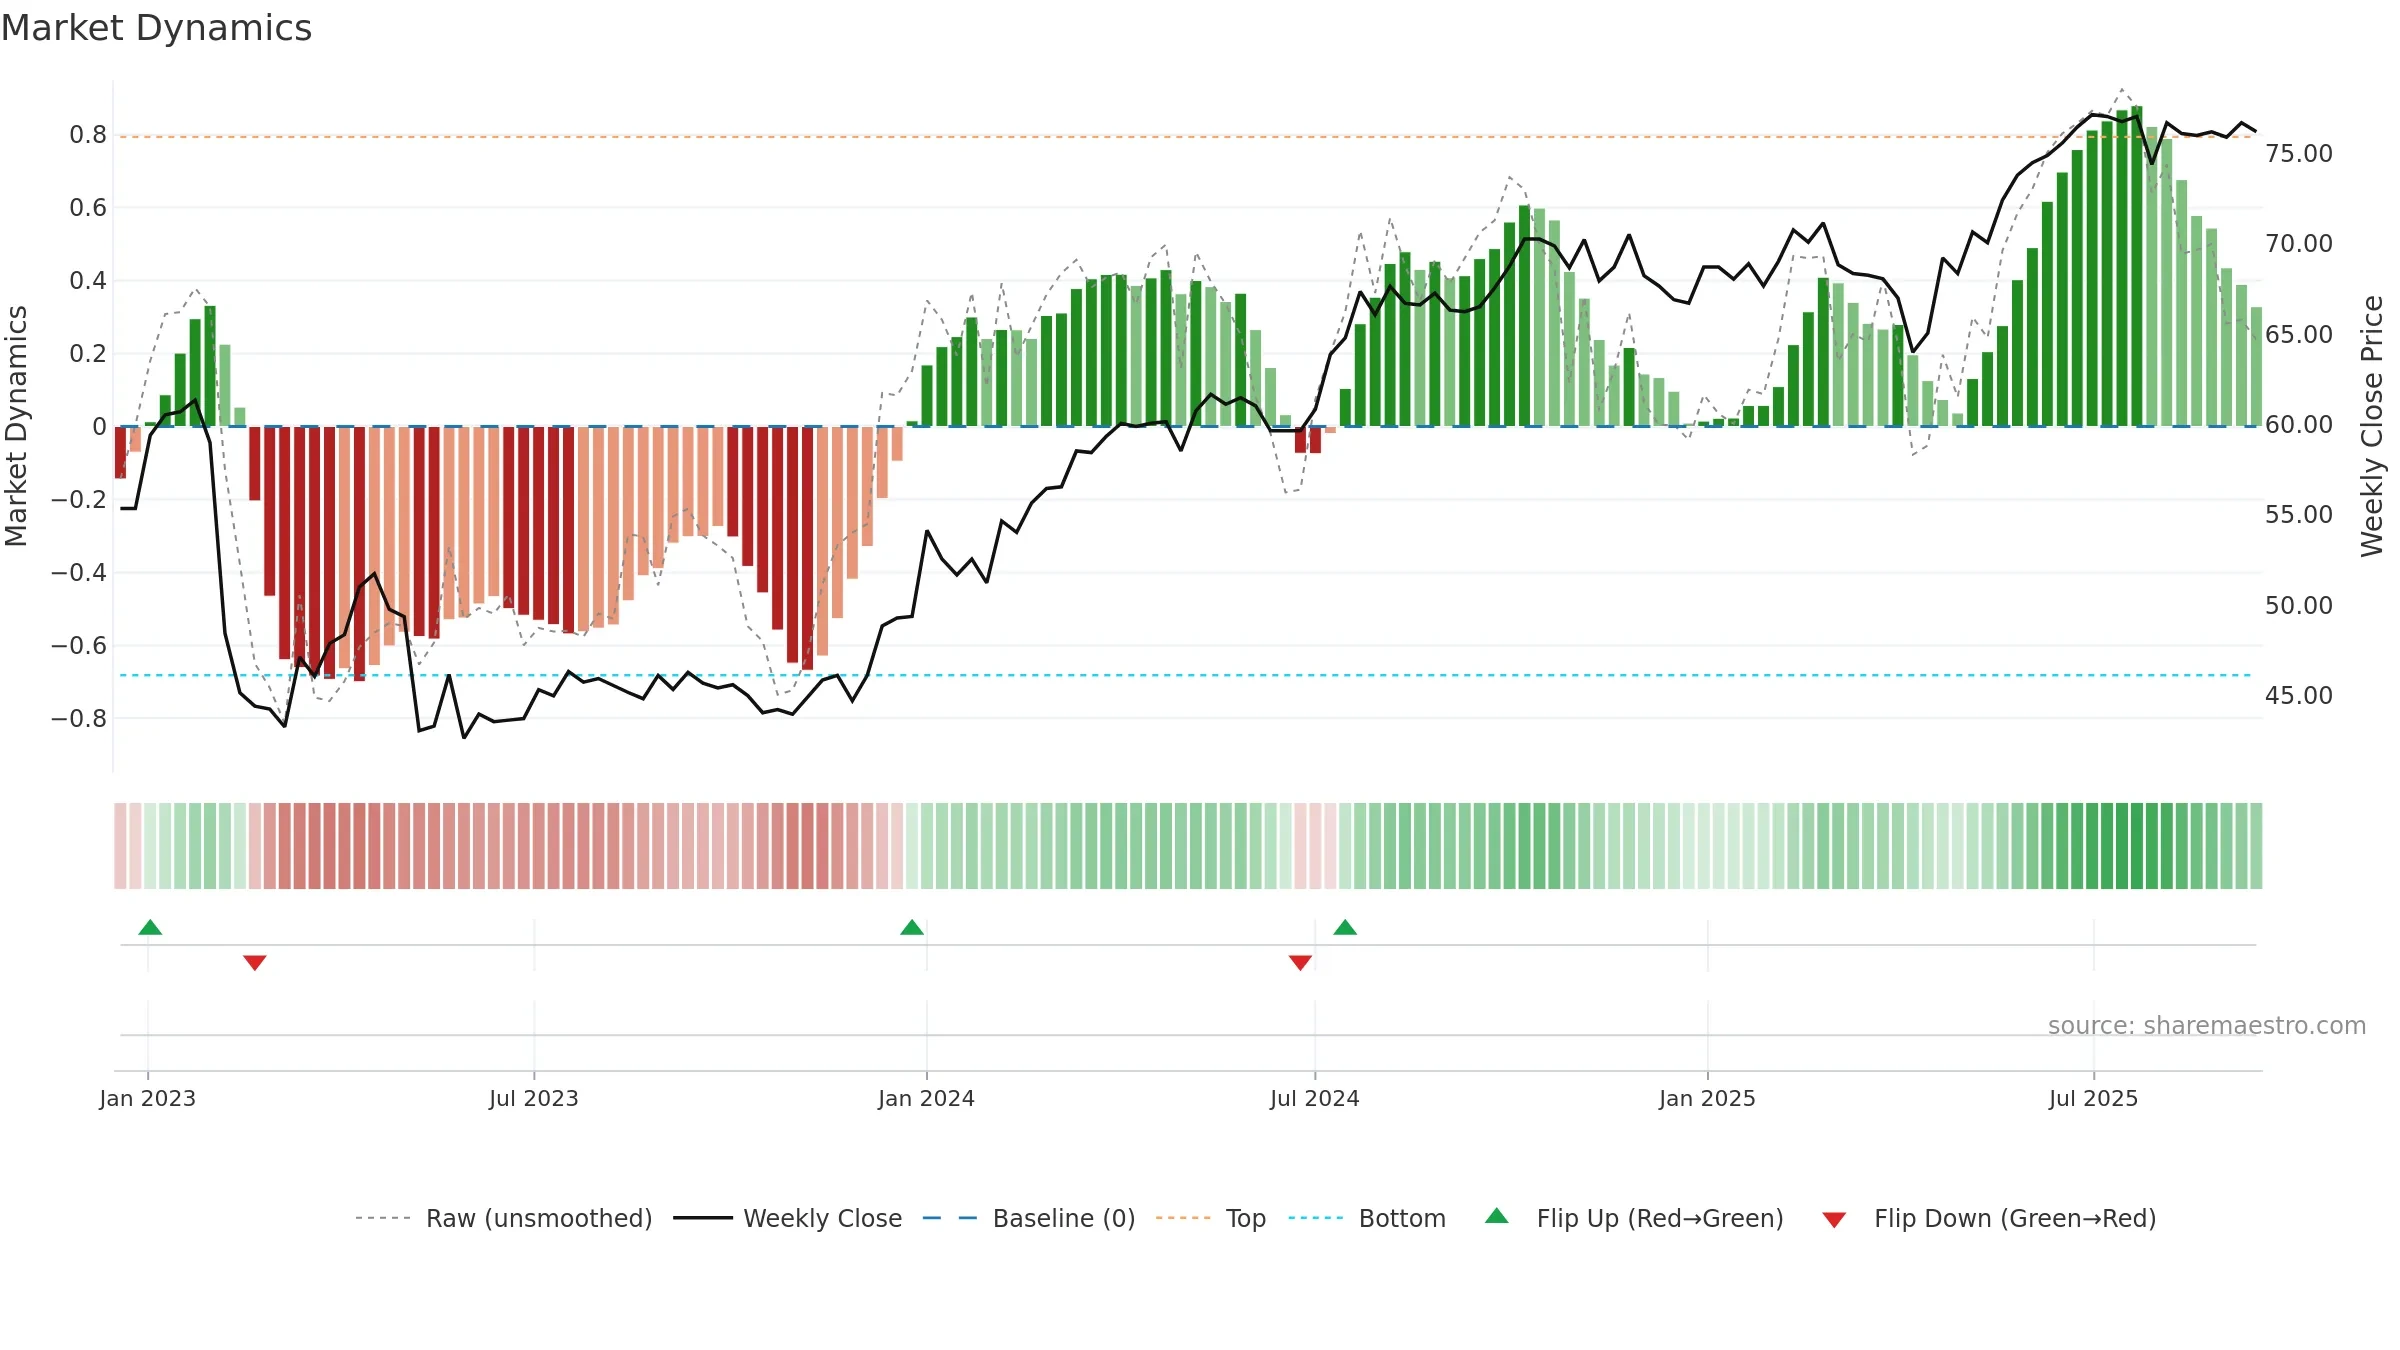Click the green Flip Up legend triangle icon
2400x1350 pixels.
tap(1497, 1216)
